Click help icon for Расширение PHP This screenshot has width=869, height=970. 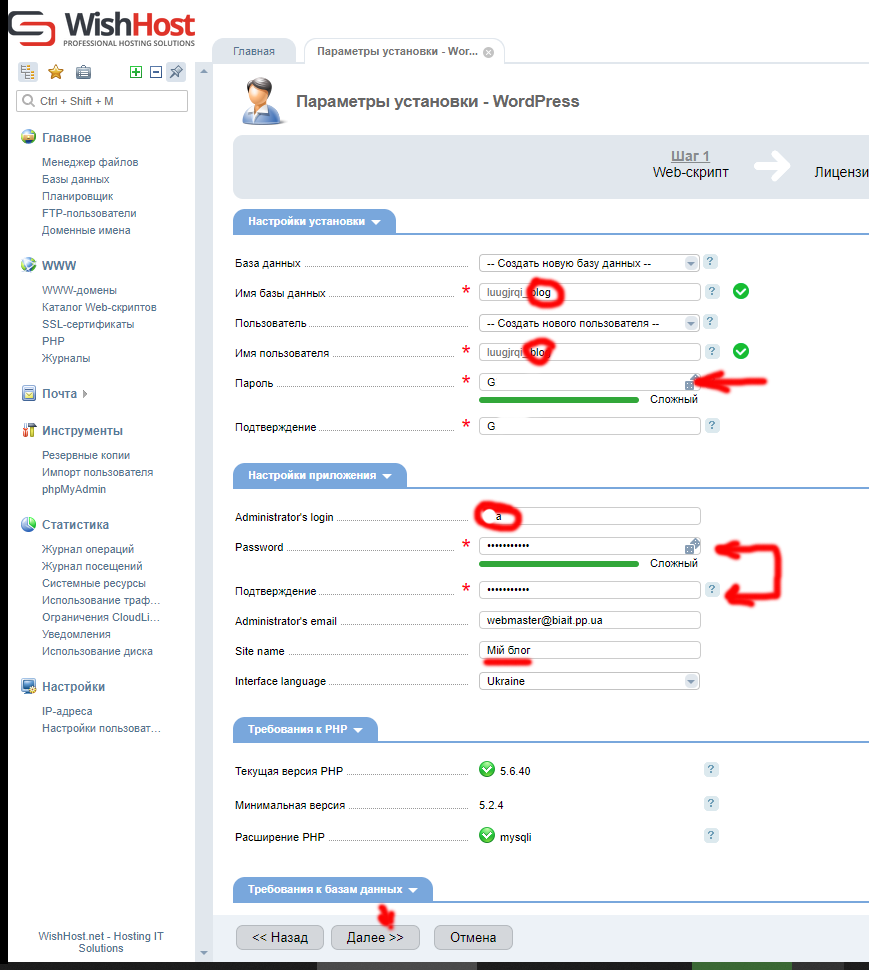click(711, 836)
